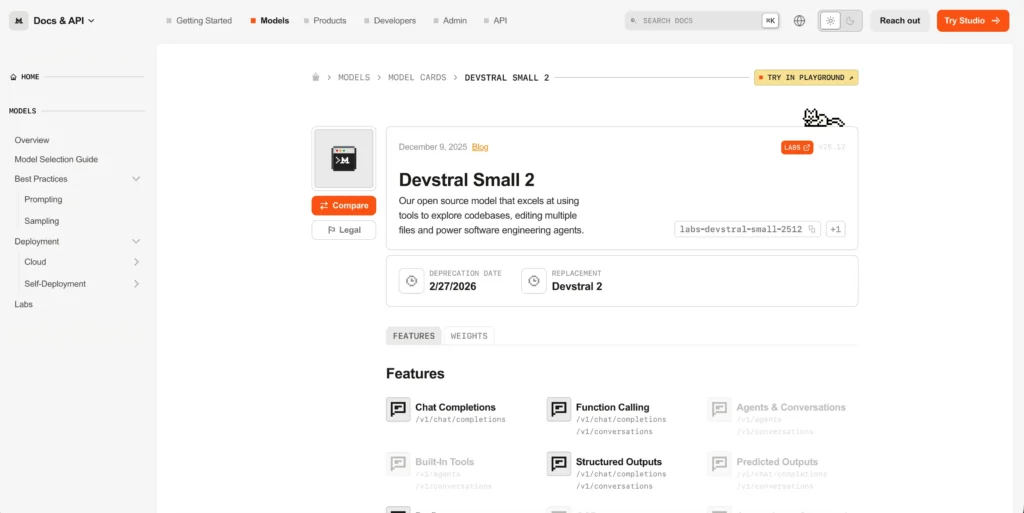Click the Predicted Outputs feature icon
Screen dimensions: 1024x513
(720, 464)
